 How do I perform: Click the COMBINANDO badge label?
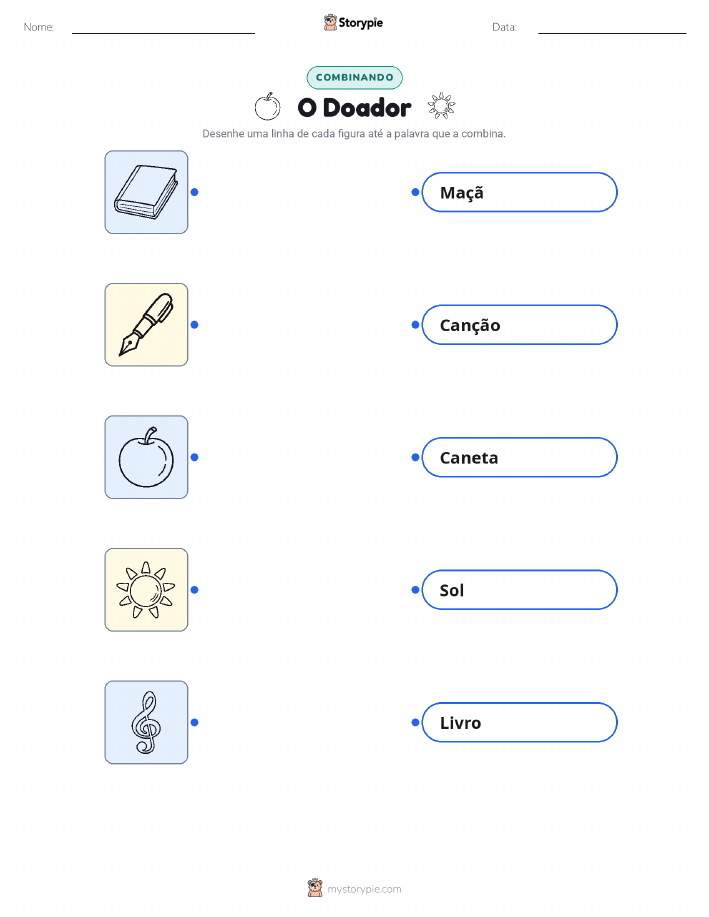354,77
